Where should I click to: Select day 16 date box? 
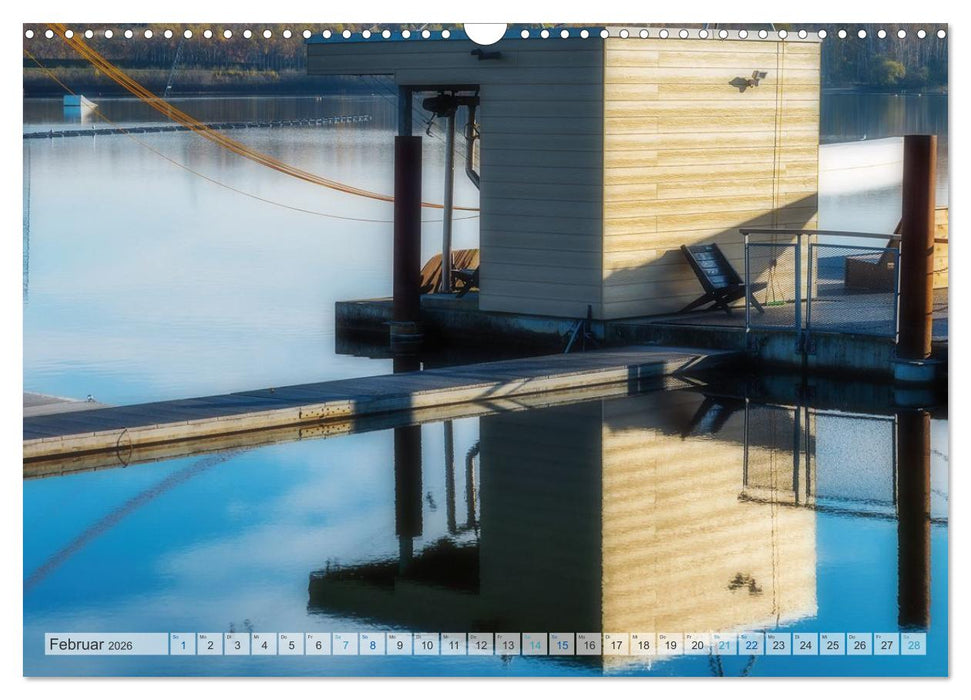(x=588, y=645)
